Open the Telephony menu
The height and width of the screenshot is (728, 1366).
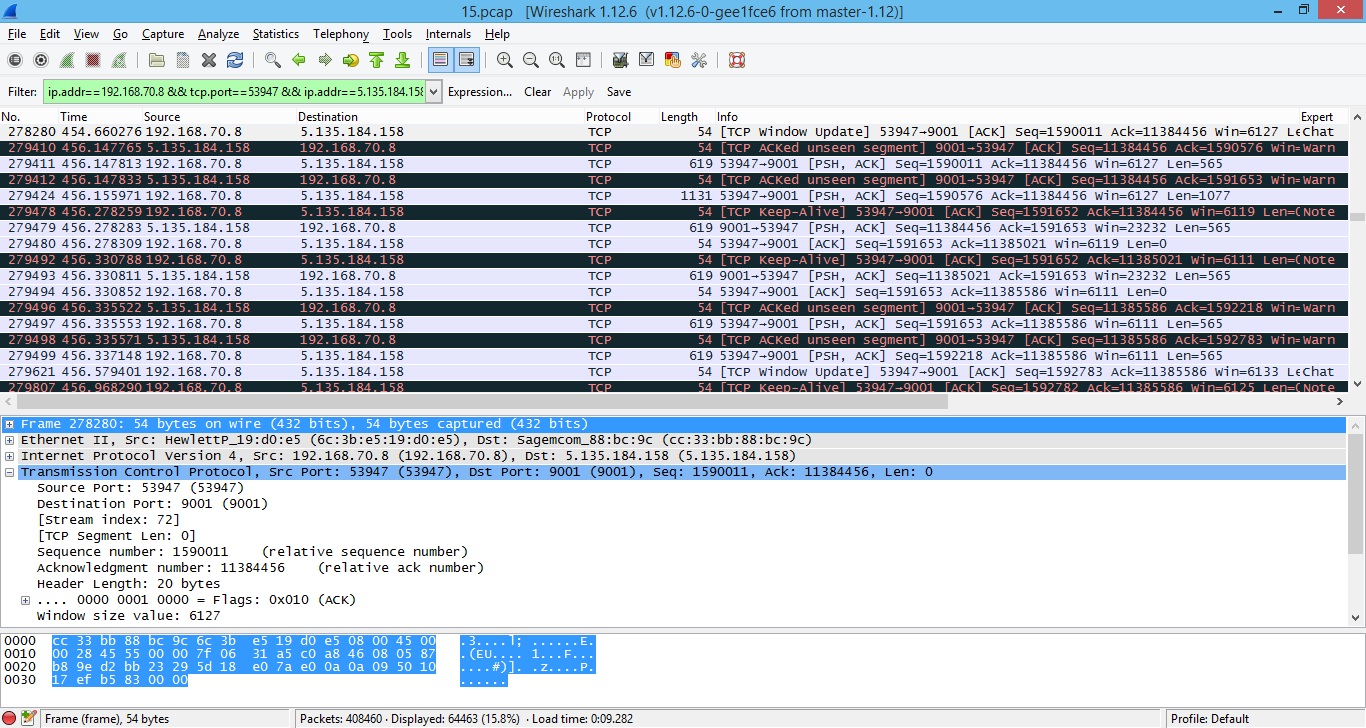coord(340,33)
